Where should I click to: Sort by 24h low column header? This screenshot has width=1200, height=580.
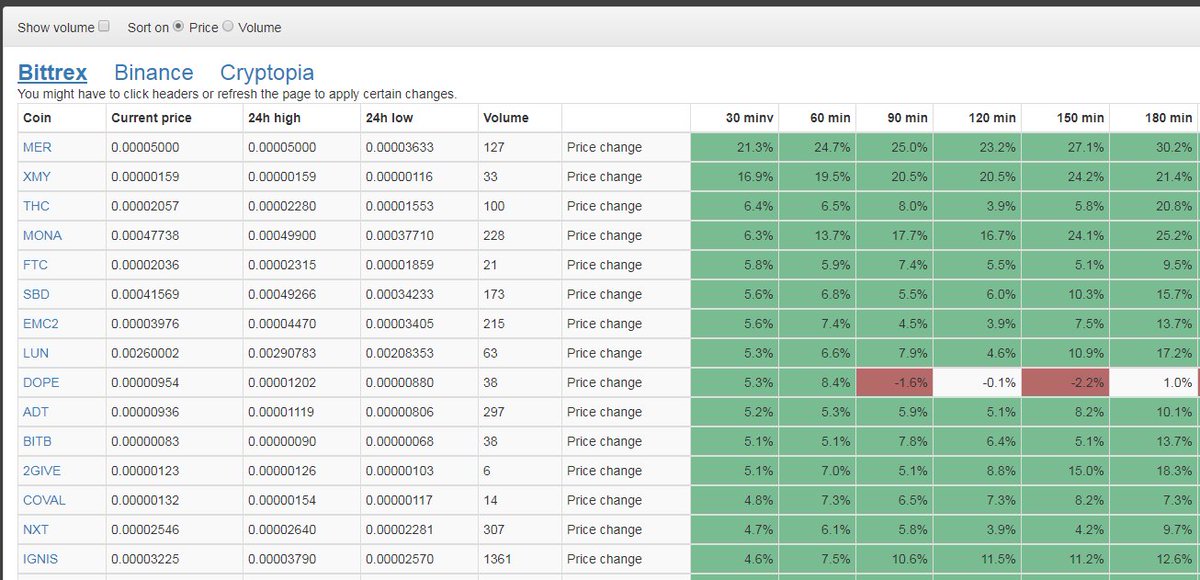click(419, 118)
